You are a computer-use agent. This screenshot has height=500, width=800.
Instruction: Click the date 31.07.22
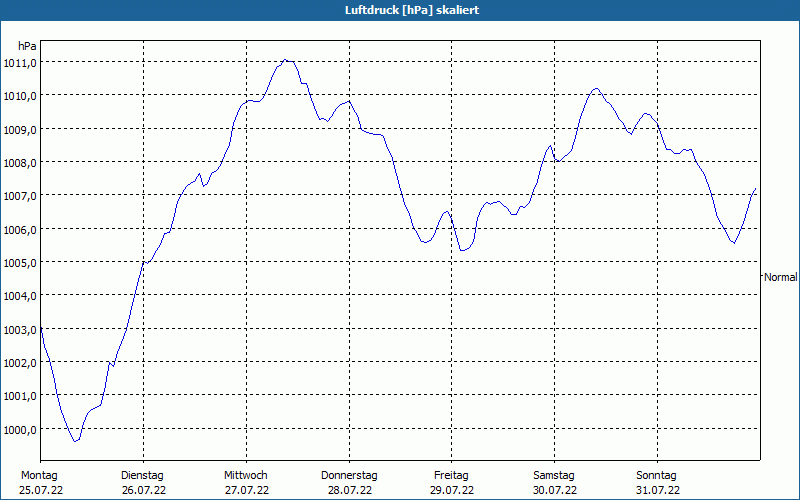(658, 490)
